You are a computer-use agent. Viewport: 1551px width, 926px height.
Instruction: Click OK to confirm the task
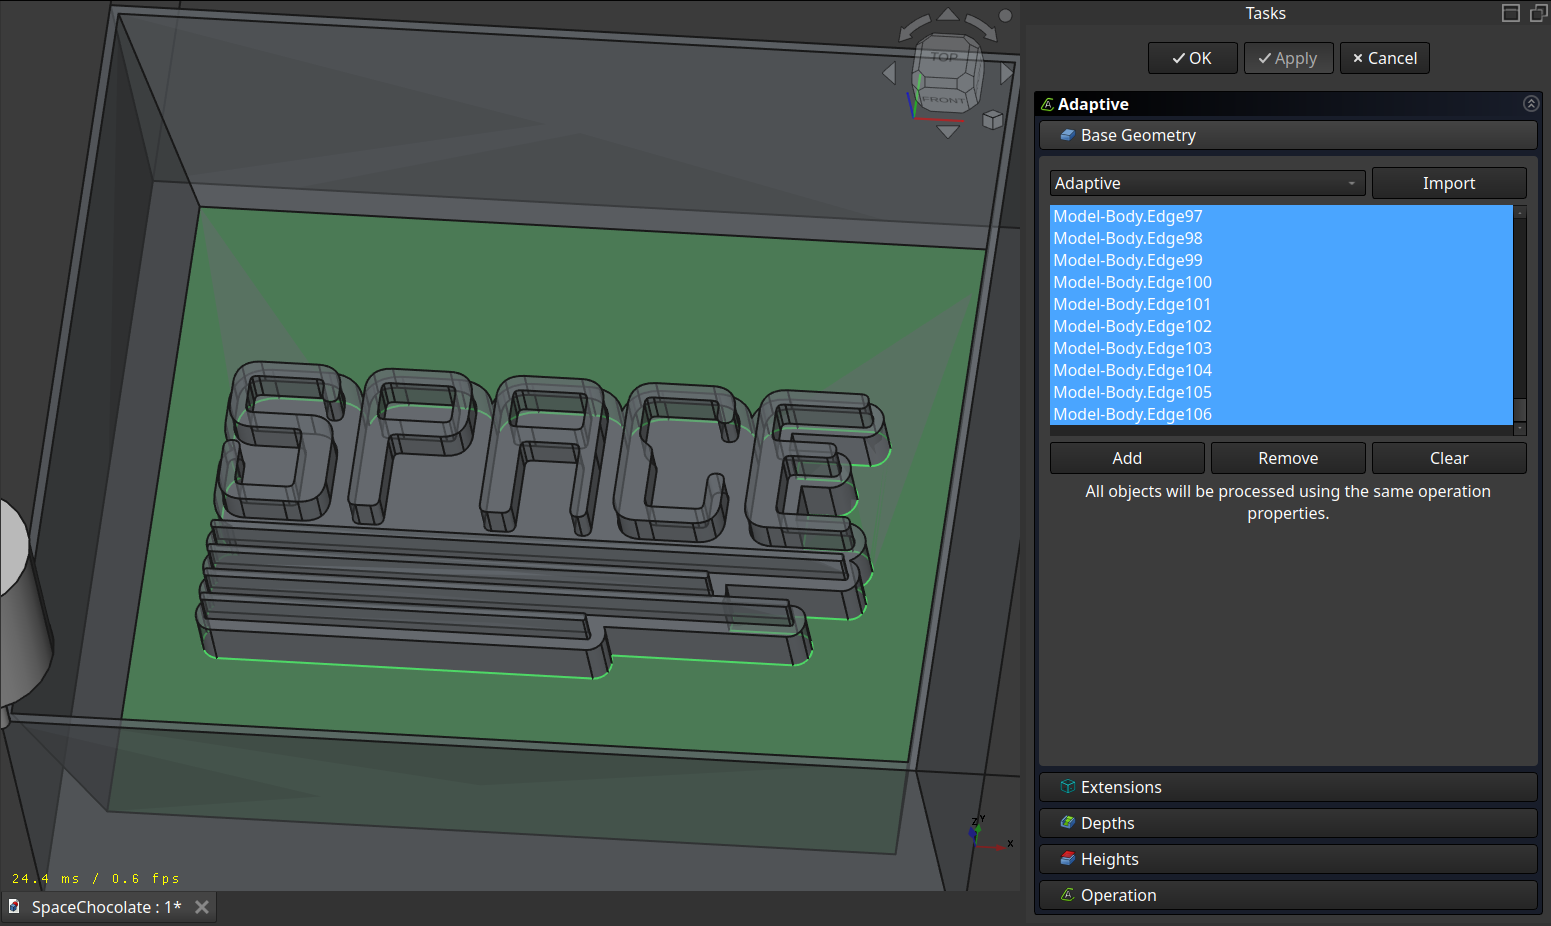pos(1192,58)
